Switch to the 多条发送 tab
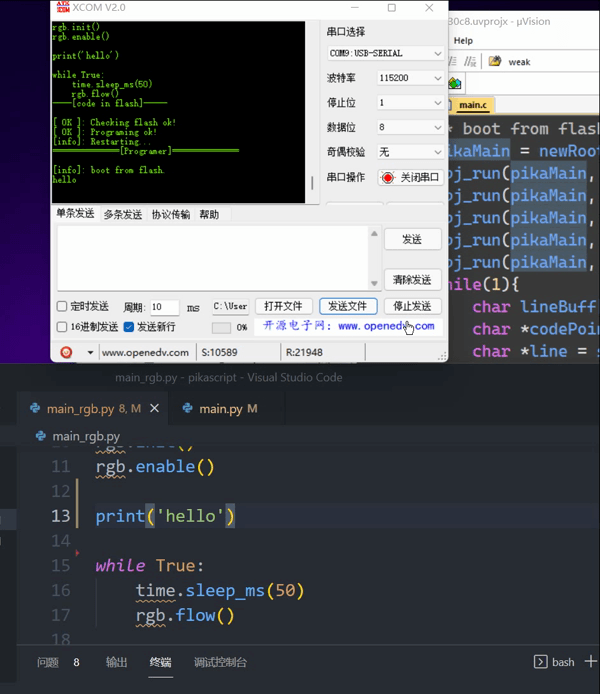 (123, 215)
